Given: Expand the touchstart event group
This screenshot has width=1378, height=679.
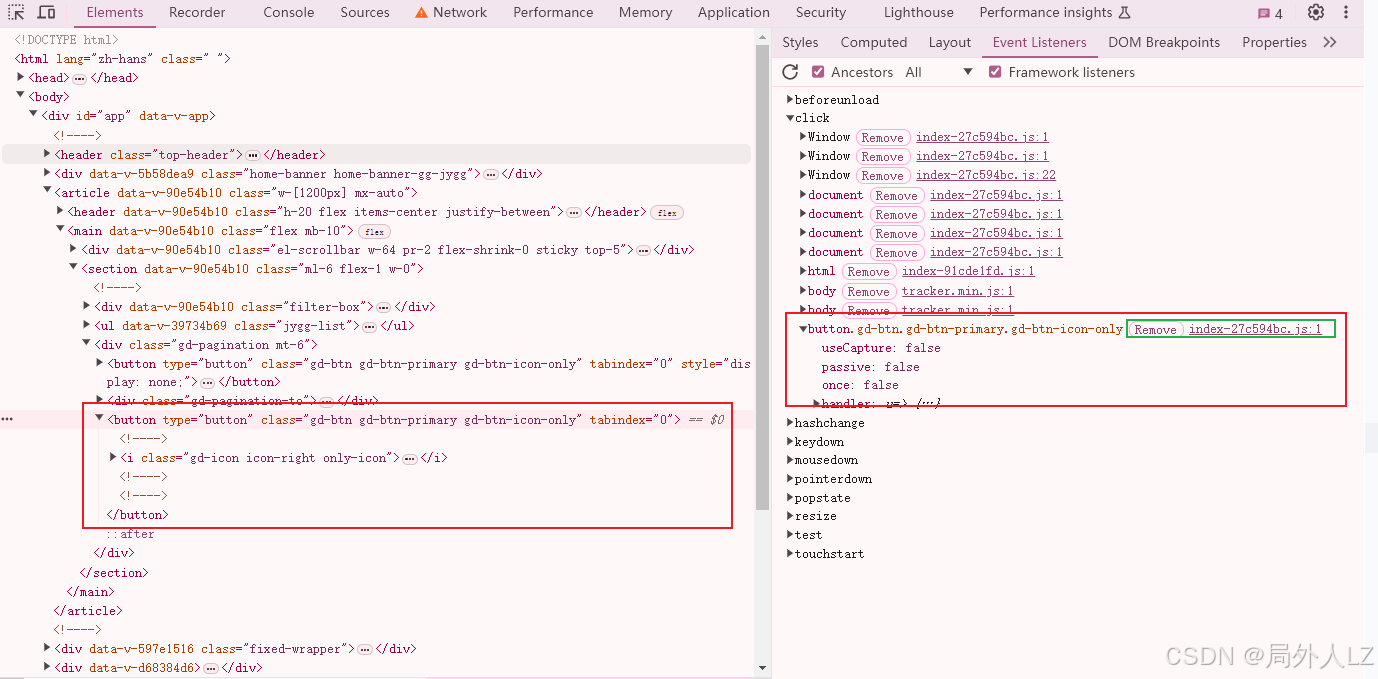Looking at the screenshot, I should [790, 554].
